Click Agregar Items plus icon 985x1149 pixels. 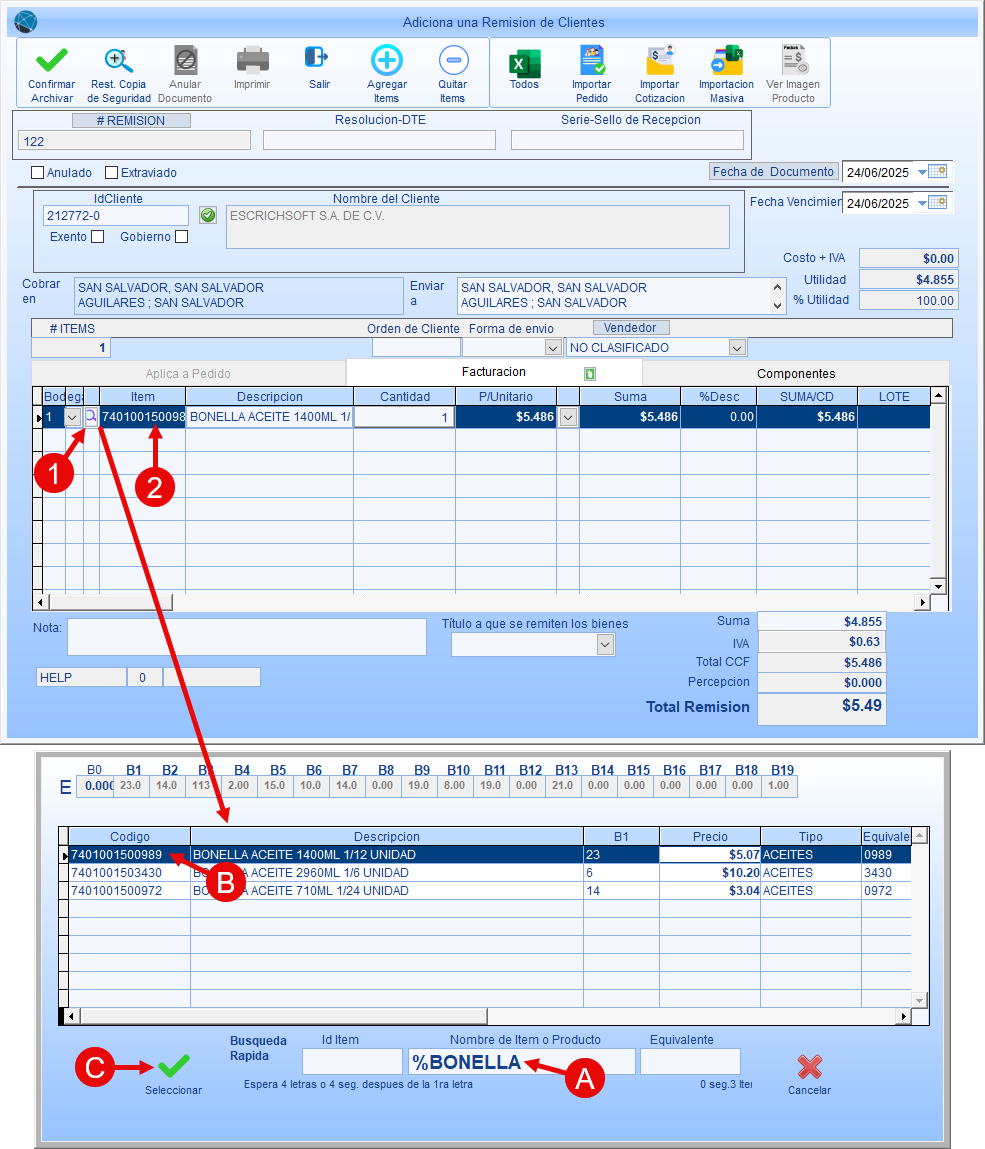[387, 60]
